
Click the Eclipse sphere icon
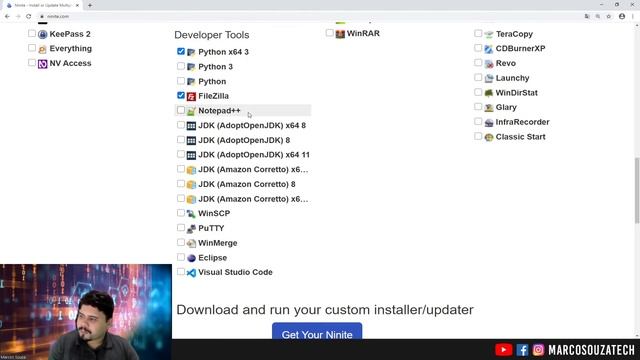click(191, 258)
